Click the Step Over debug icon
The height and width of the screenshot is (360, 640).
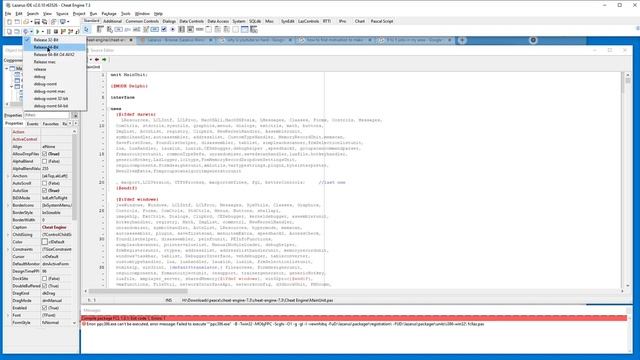tap(70, 31)
